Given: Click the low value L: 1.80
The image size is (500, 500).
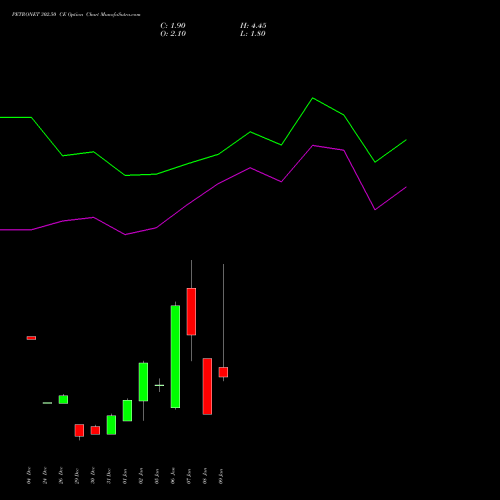Looking at the screenshot, I should [x=253, y=34].
